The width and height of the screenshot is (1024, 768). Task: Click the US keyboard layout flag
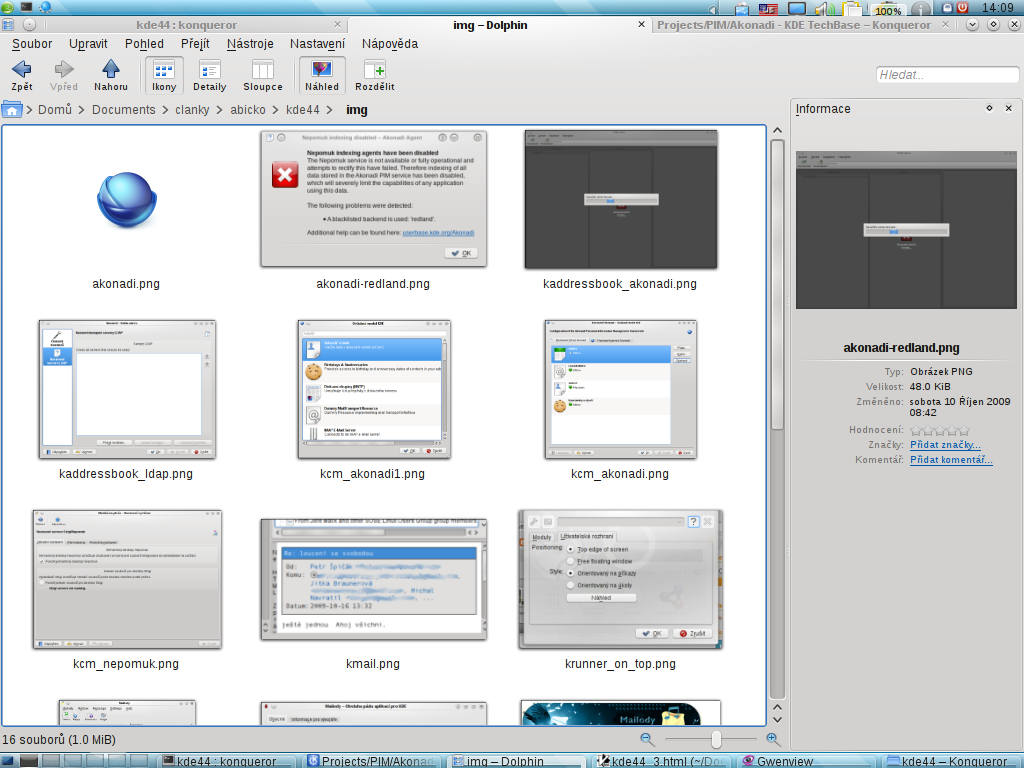pyautogui.click(x=768, y=9)
